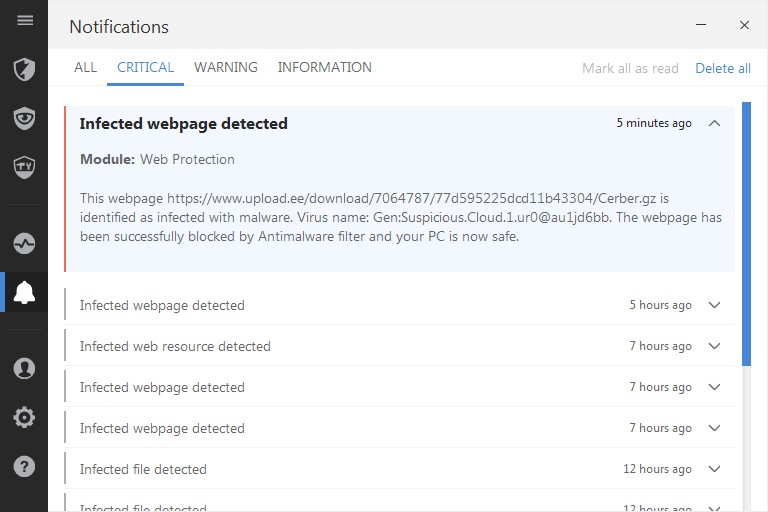Open the My Account profile icon
768x512 pixels.
[x=25, y=368]
